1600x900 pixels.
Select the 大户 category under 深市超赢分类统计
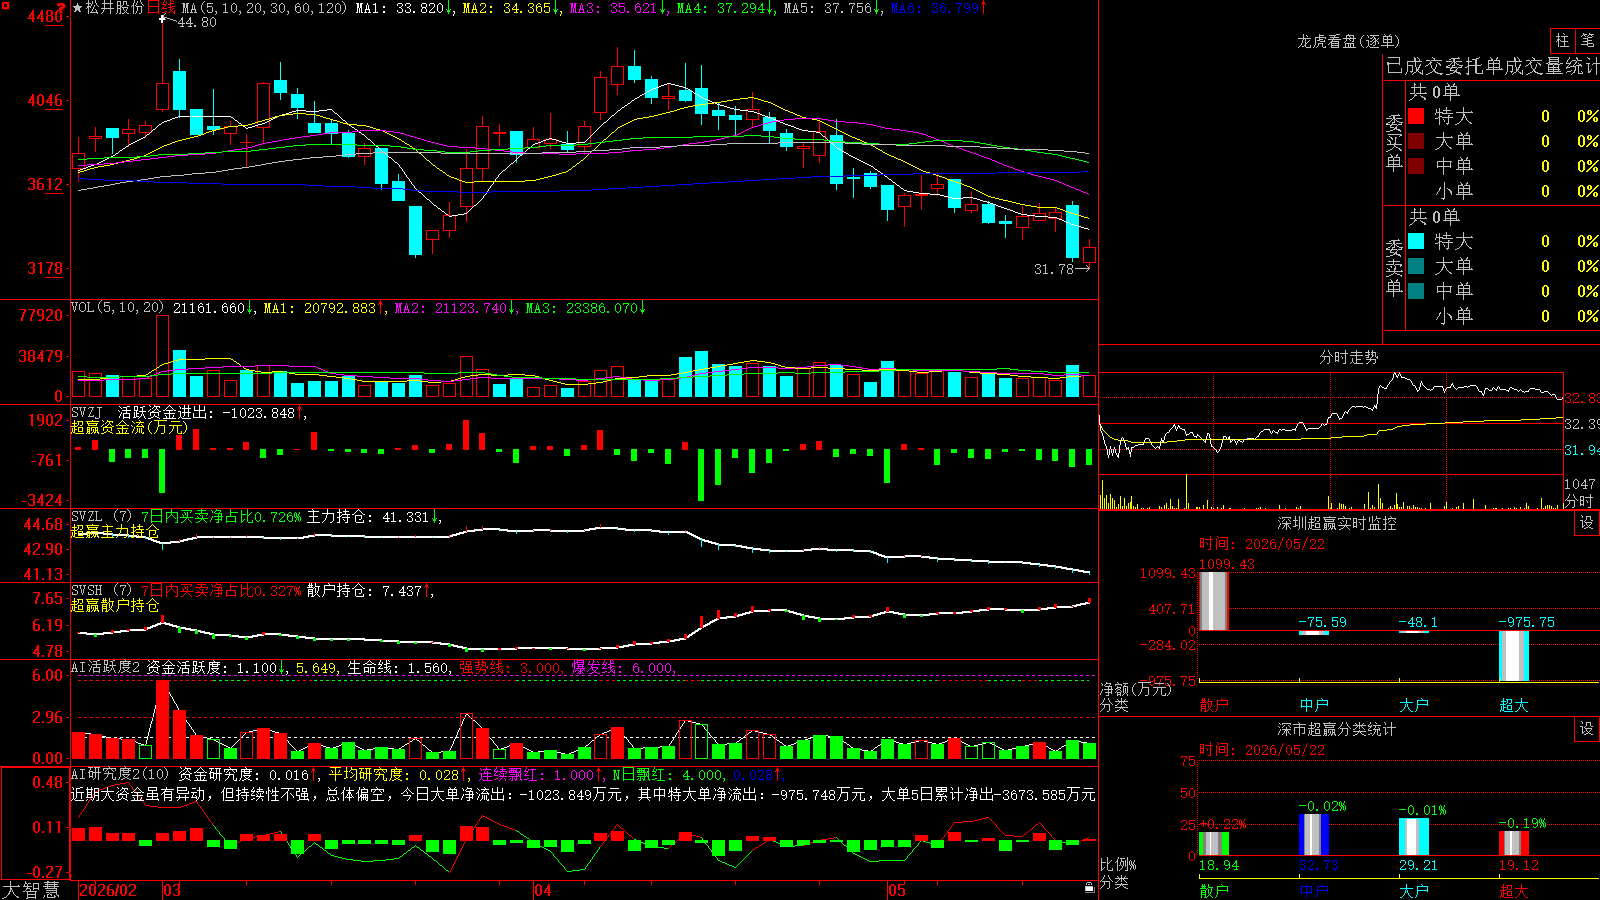(1414, 891)
